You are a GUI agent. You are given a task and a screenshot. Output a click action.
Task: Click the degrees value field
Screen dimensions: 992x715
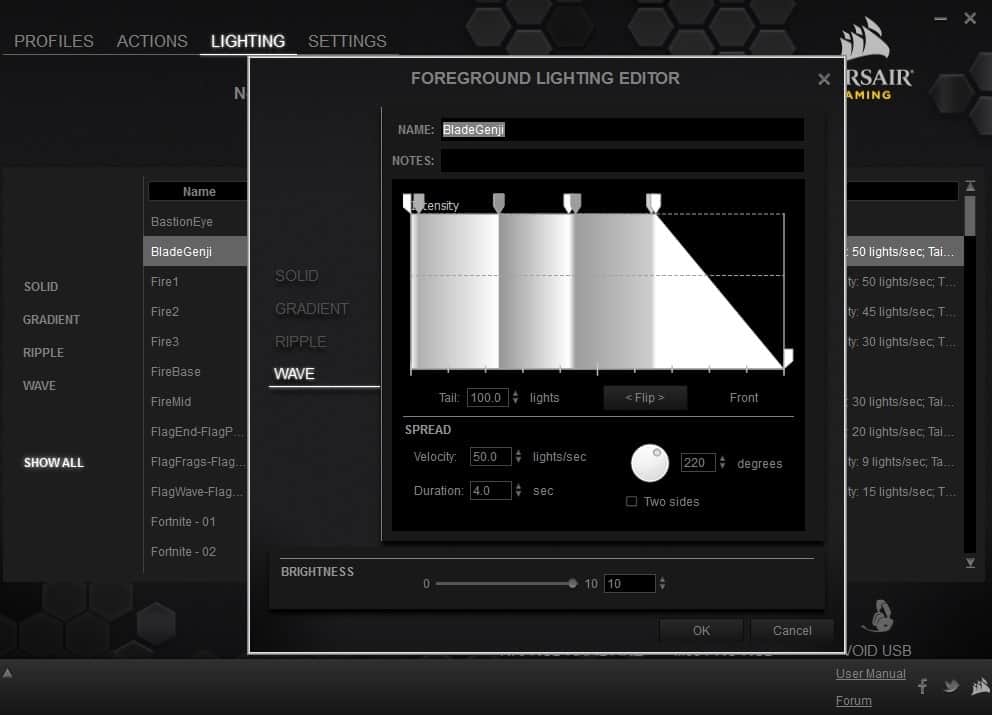point(698,463)
